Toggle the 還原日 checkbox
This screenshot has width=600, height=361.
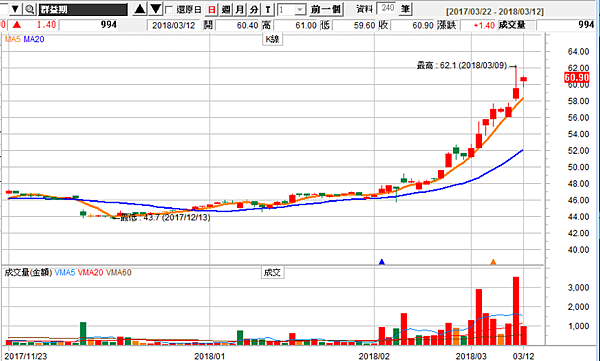[x=169, y=9]
